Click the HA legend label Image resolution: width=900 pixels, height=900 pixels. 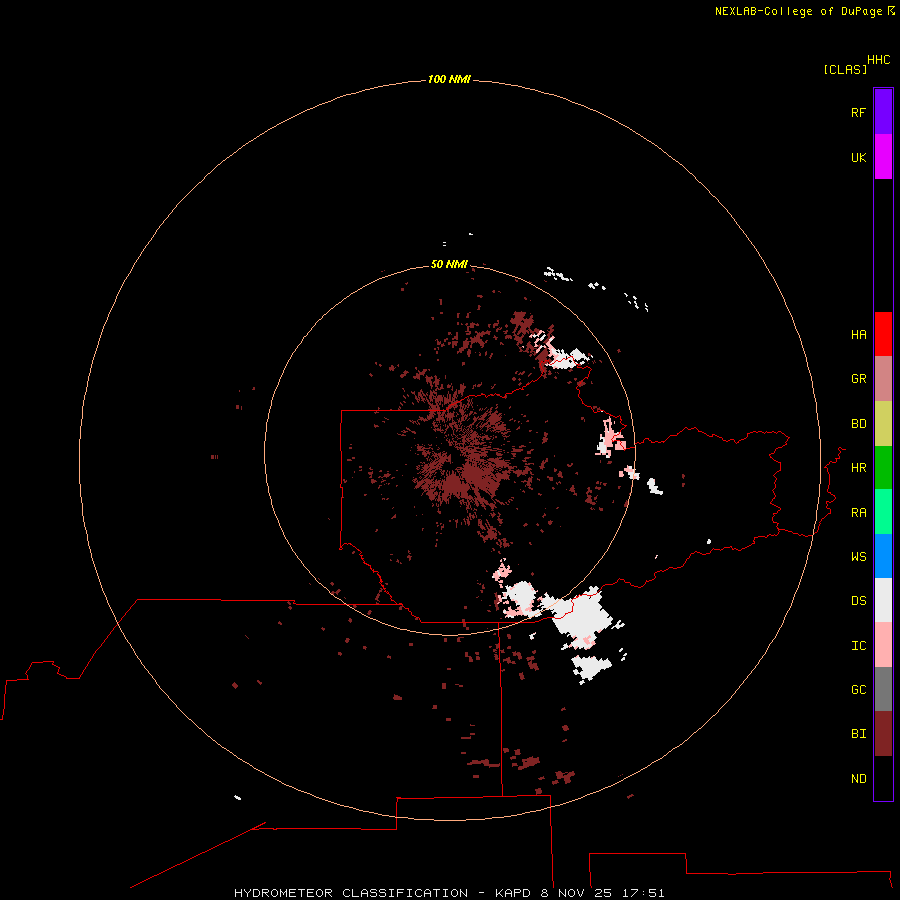(x=858, y=334)
